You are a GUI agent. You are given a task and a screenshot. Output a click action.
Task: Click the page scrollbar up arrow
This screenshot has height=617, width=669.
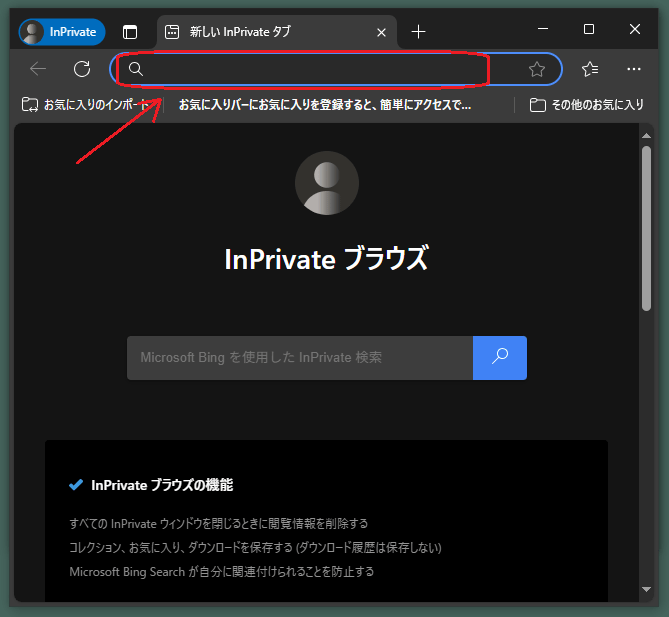point(646,136)
